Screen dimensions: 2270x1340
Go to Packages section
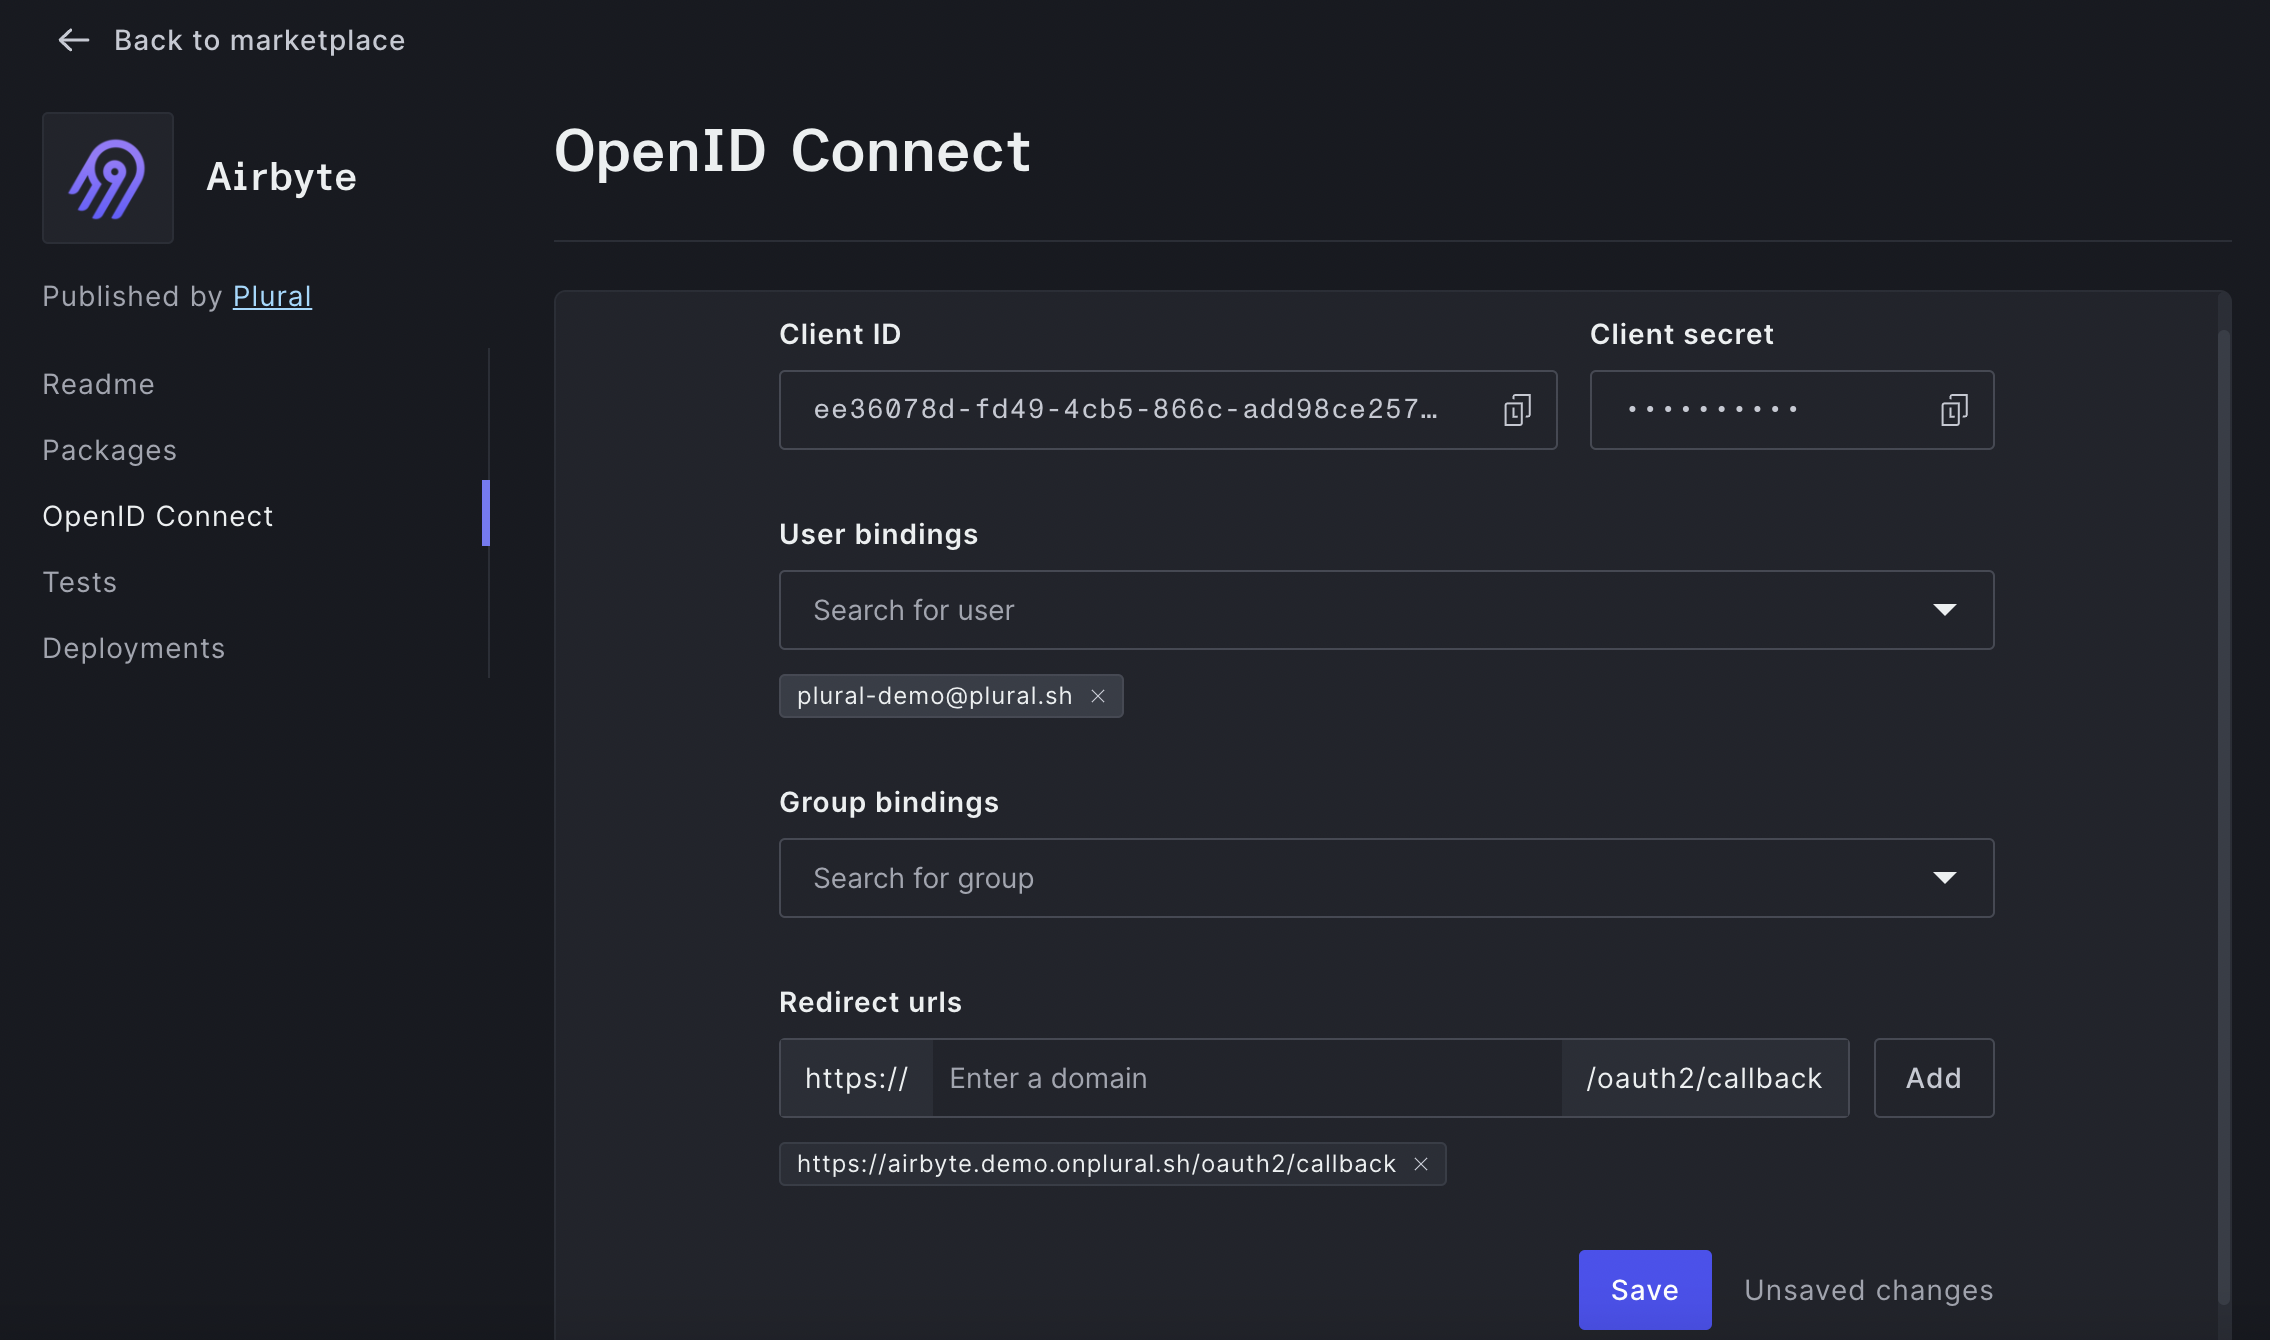[x=109, y=450]
